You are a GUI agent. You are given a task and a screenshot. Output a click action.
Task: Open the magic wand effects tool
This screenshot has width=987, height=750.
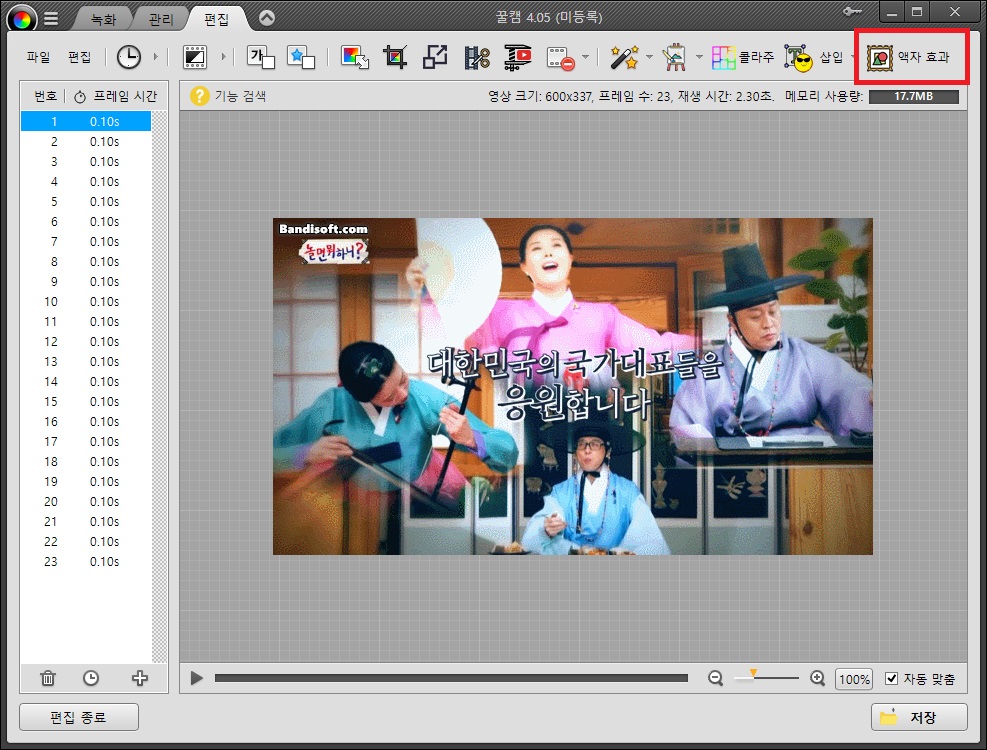tap(624, 57)
